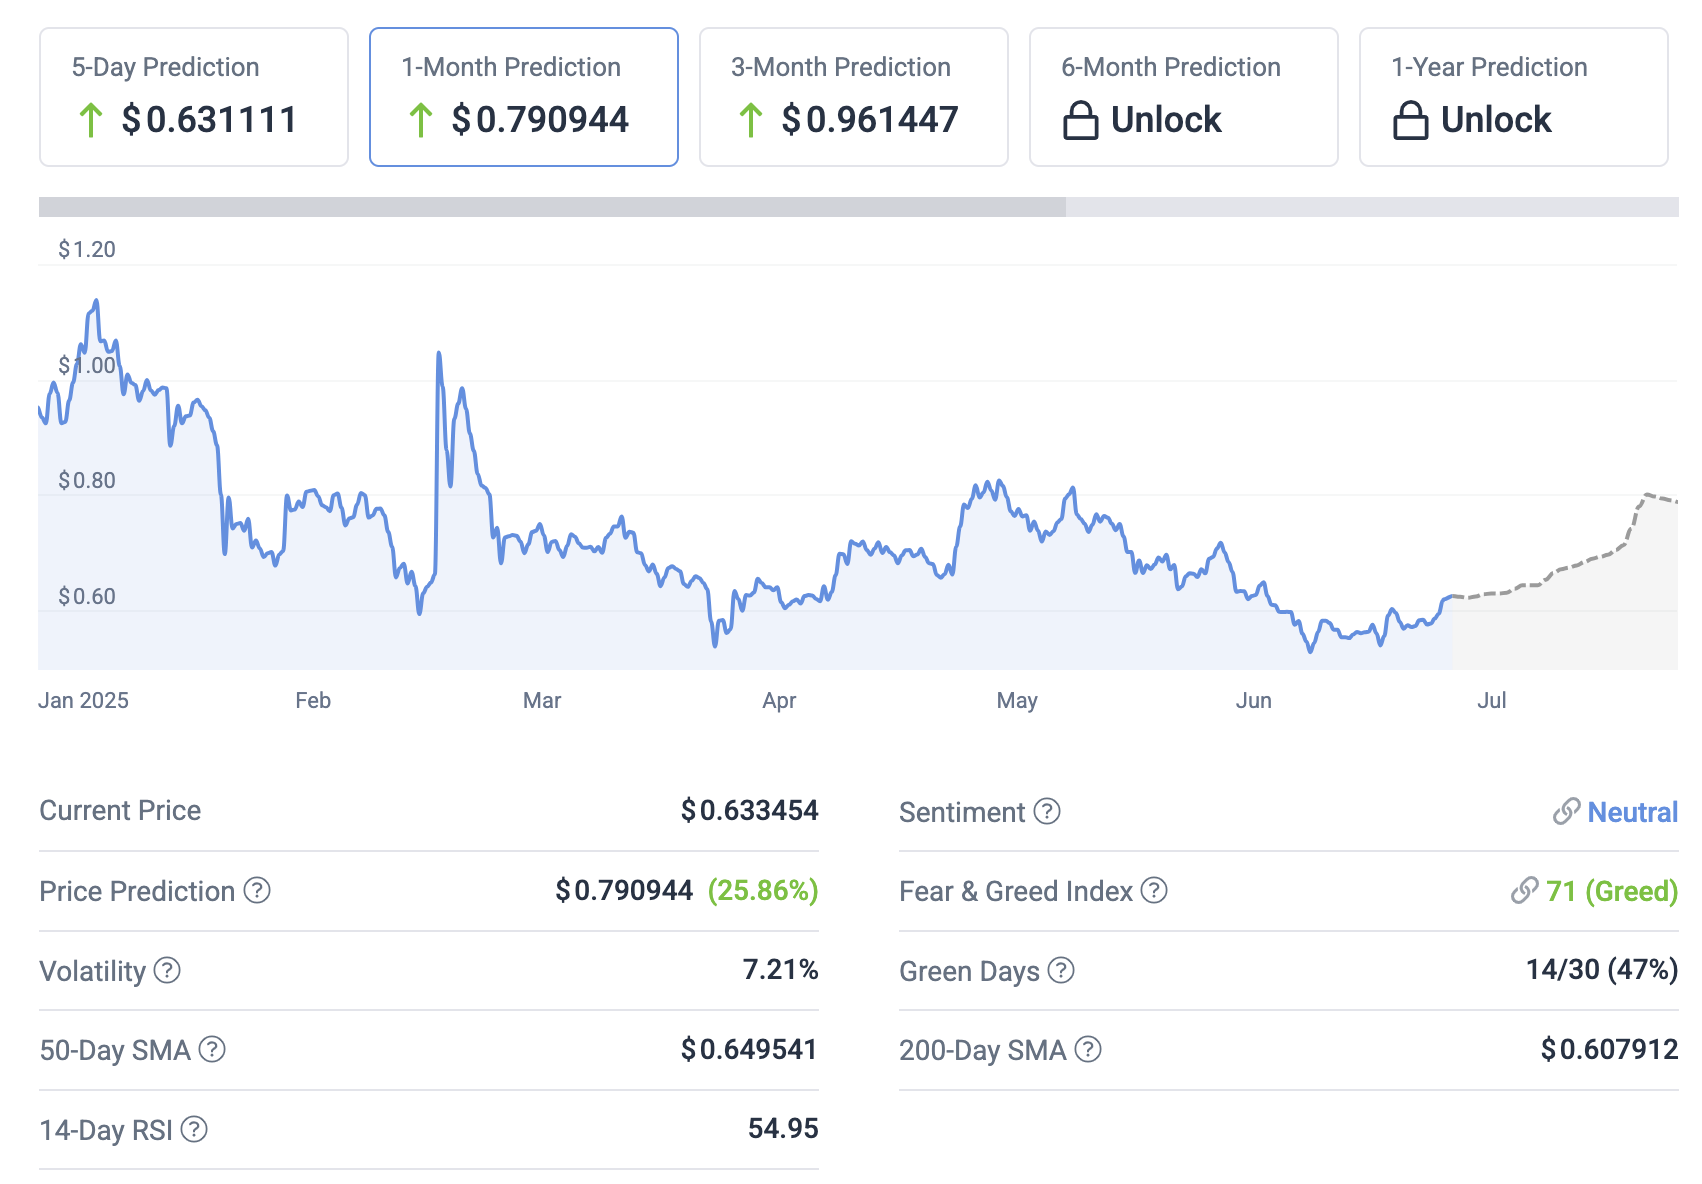Click help icon next to Price Prediction
The image size is (1702, 1184).
click(x=257, y=890)
